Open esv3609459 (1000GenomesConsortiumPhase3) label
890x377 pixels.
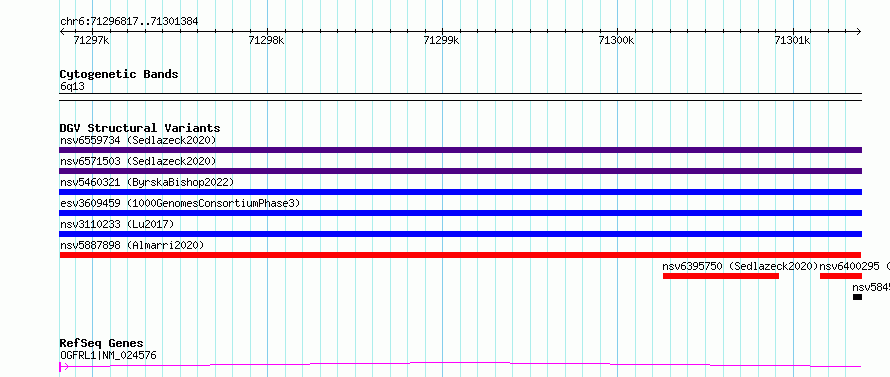coord(179,203)
